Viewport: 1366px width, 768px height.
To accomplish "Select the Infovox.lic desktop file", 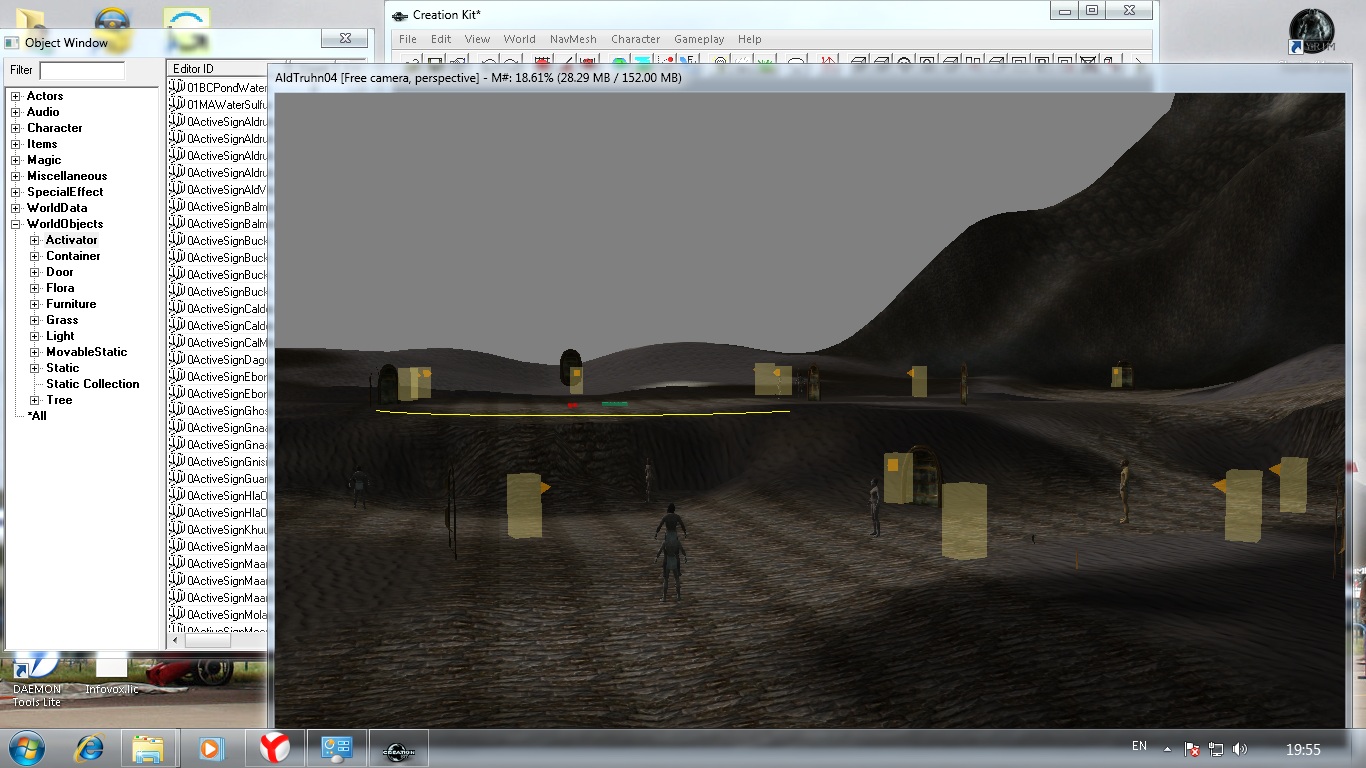I will point(112,676).
